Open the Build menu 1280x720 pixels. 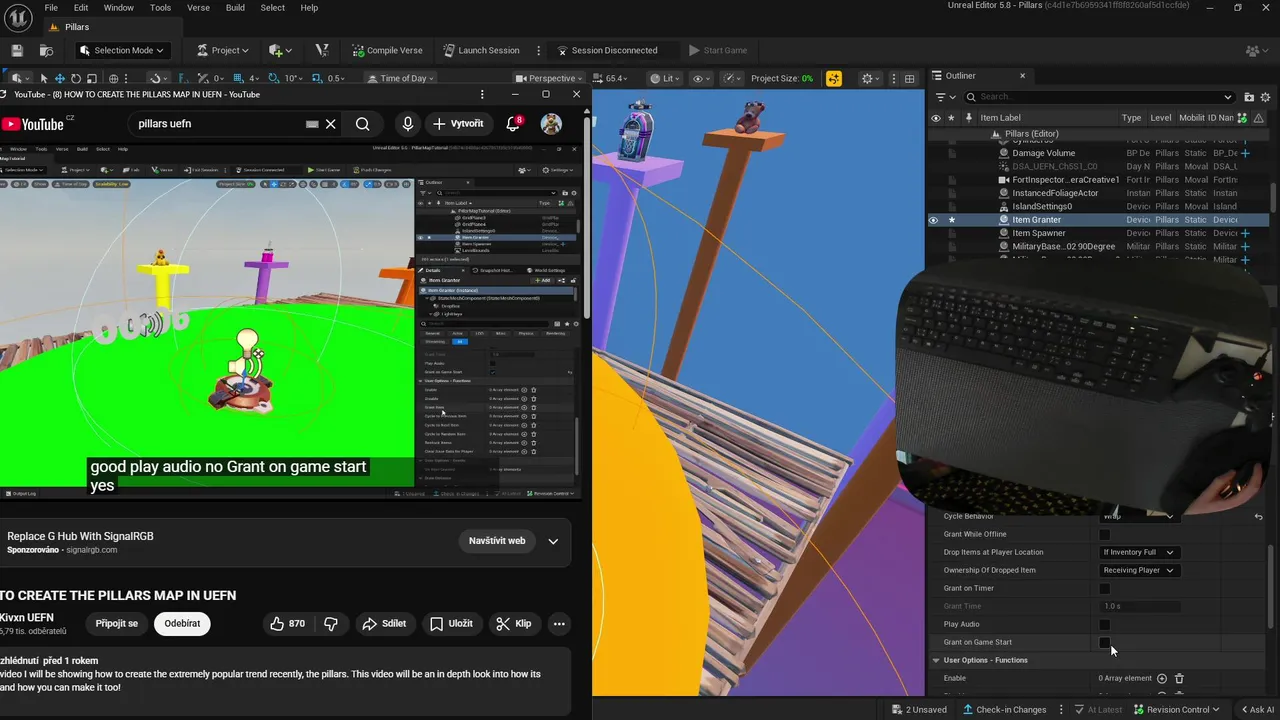[235, 7]
